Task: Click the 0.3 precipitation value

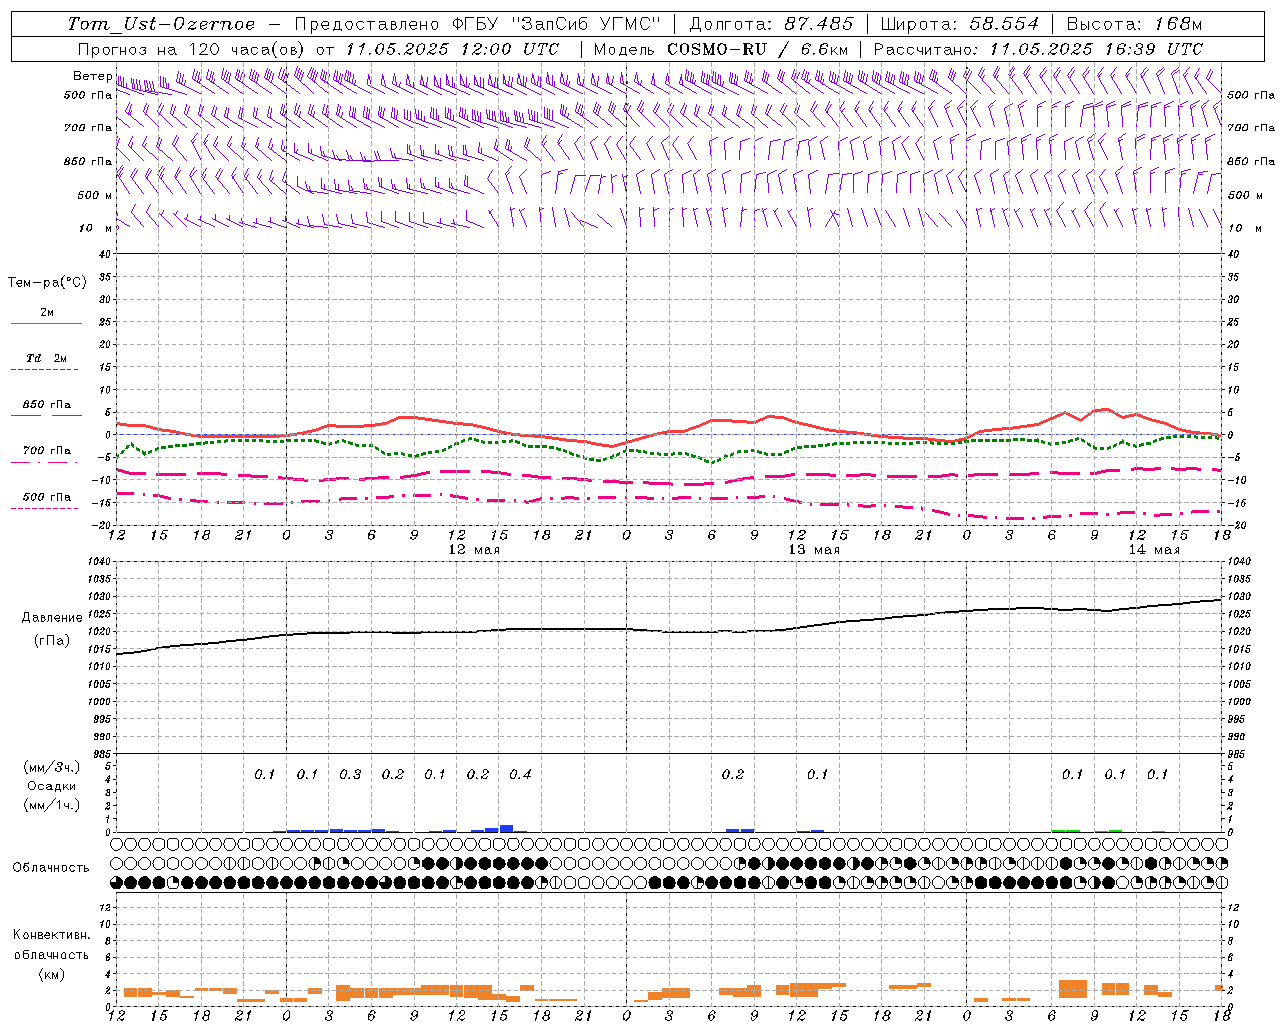Action: click(x=350, y=774)
